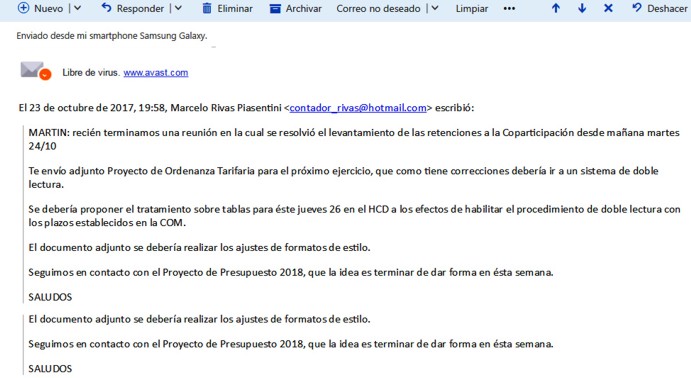
Task: Click the Archivar box icon
Action: [275, 8]
